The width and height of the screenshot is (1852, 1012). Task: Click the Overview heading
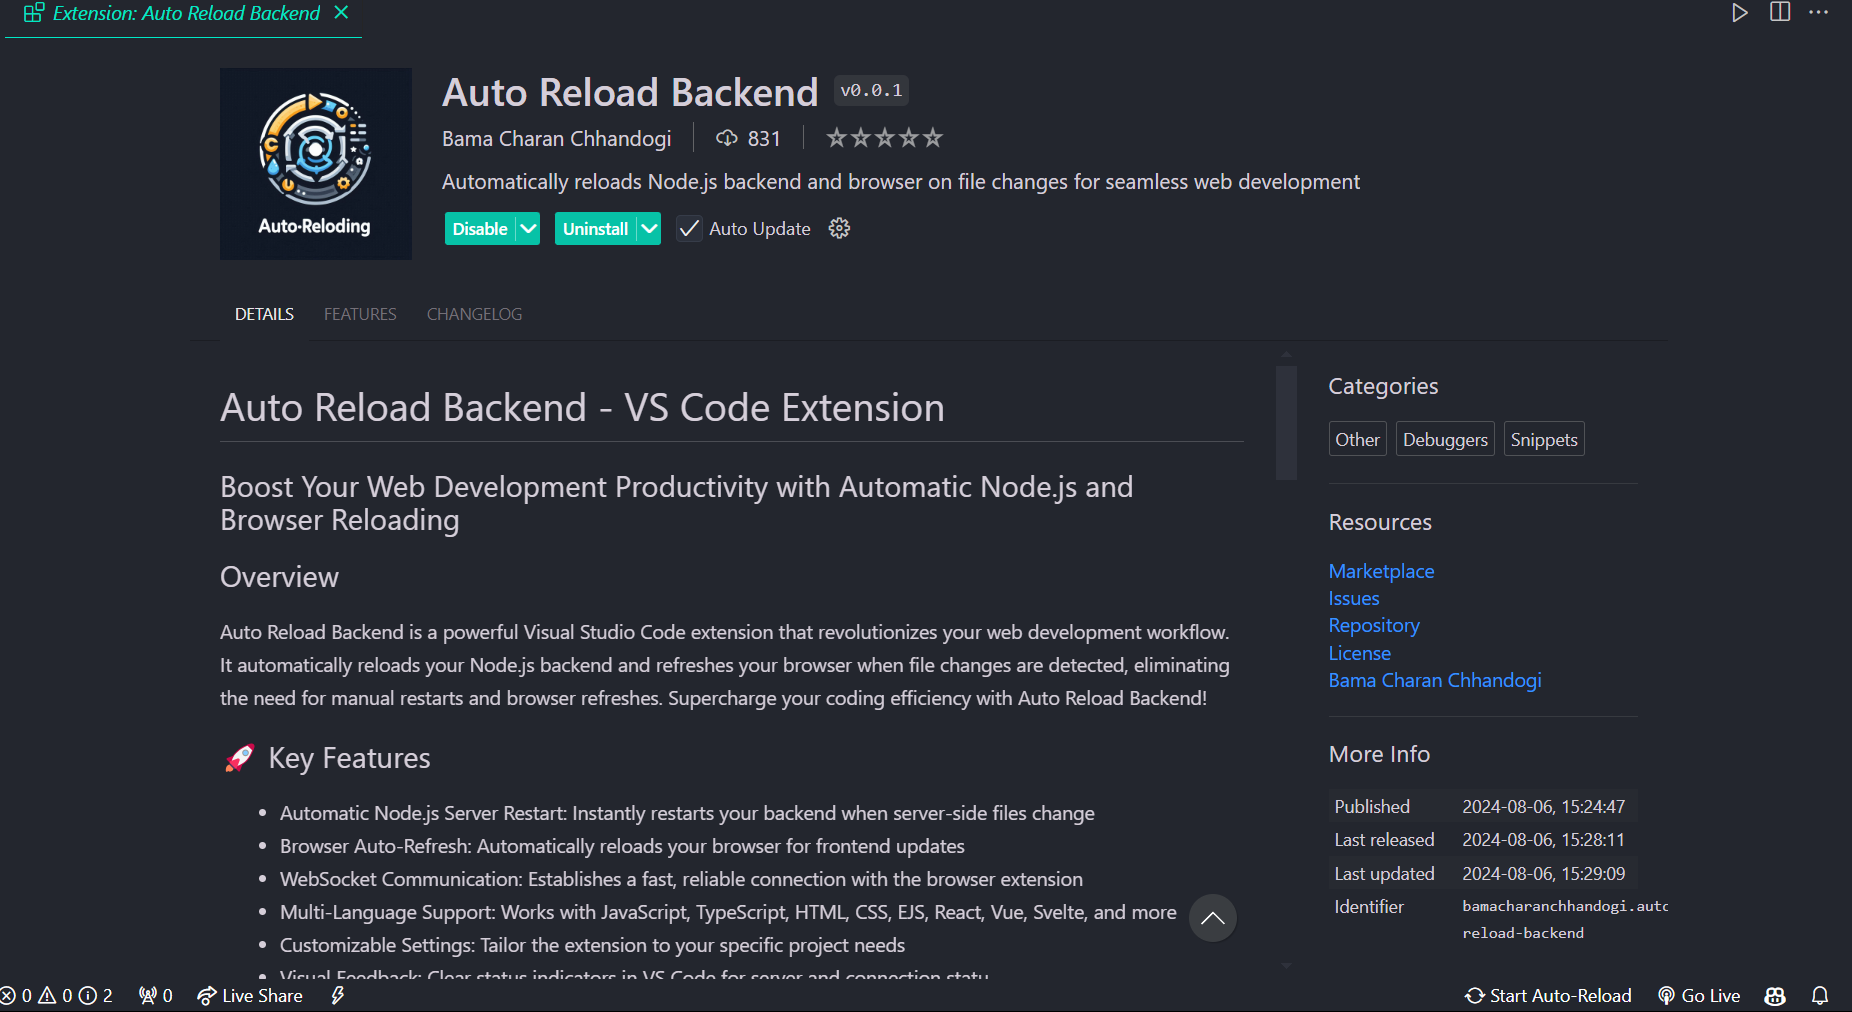tap(279, 577)
